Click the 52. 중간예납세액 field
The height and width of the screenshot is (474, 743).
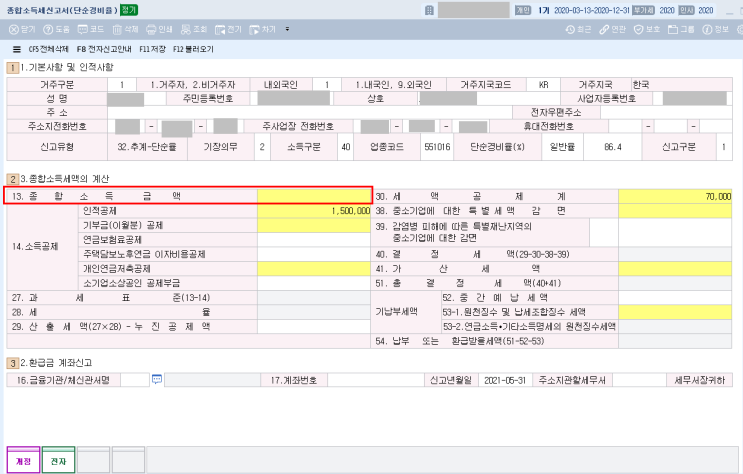click(675, 298)
